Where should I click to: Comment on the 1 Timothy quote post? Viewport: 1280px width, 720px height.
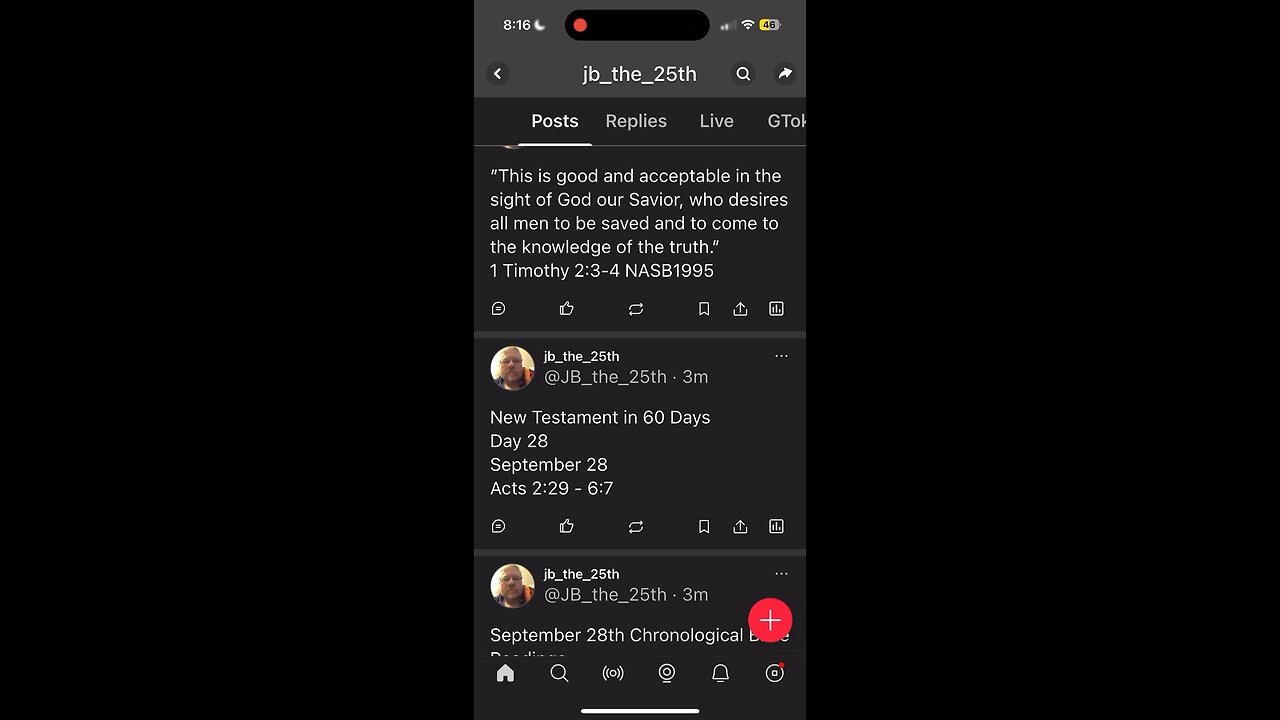(499, 309)
